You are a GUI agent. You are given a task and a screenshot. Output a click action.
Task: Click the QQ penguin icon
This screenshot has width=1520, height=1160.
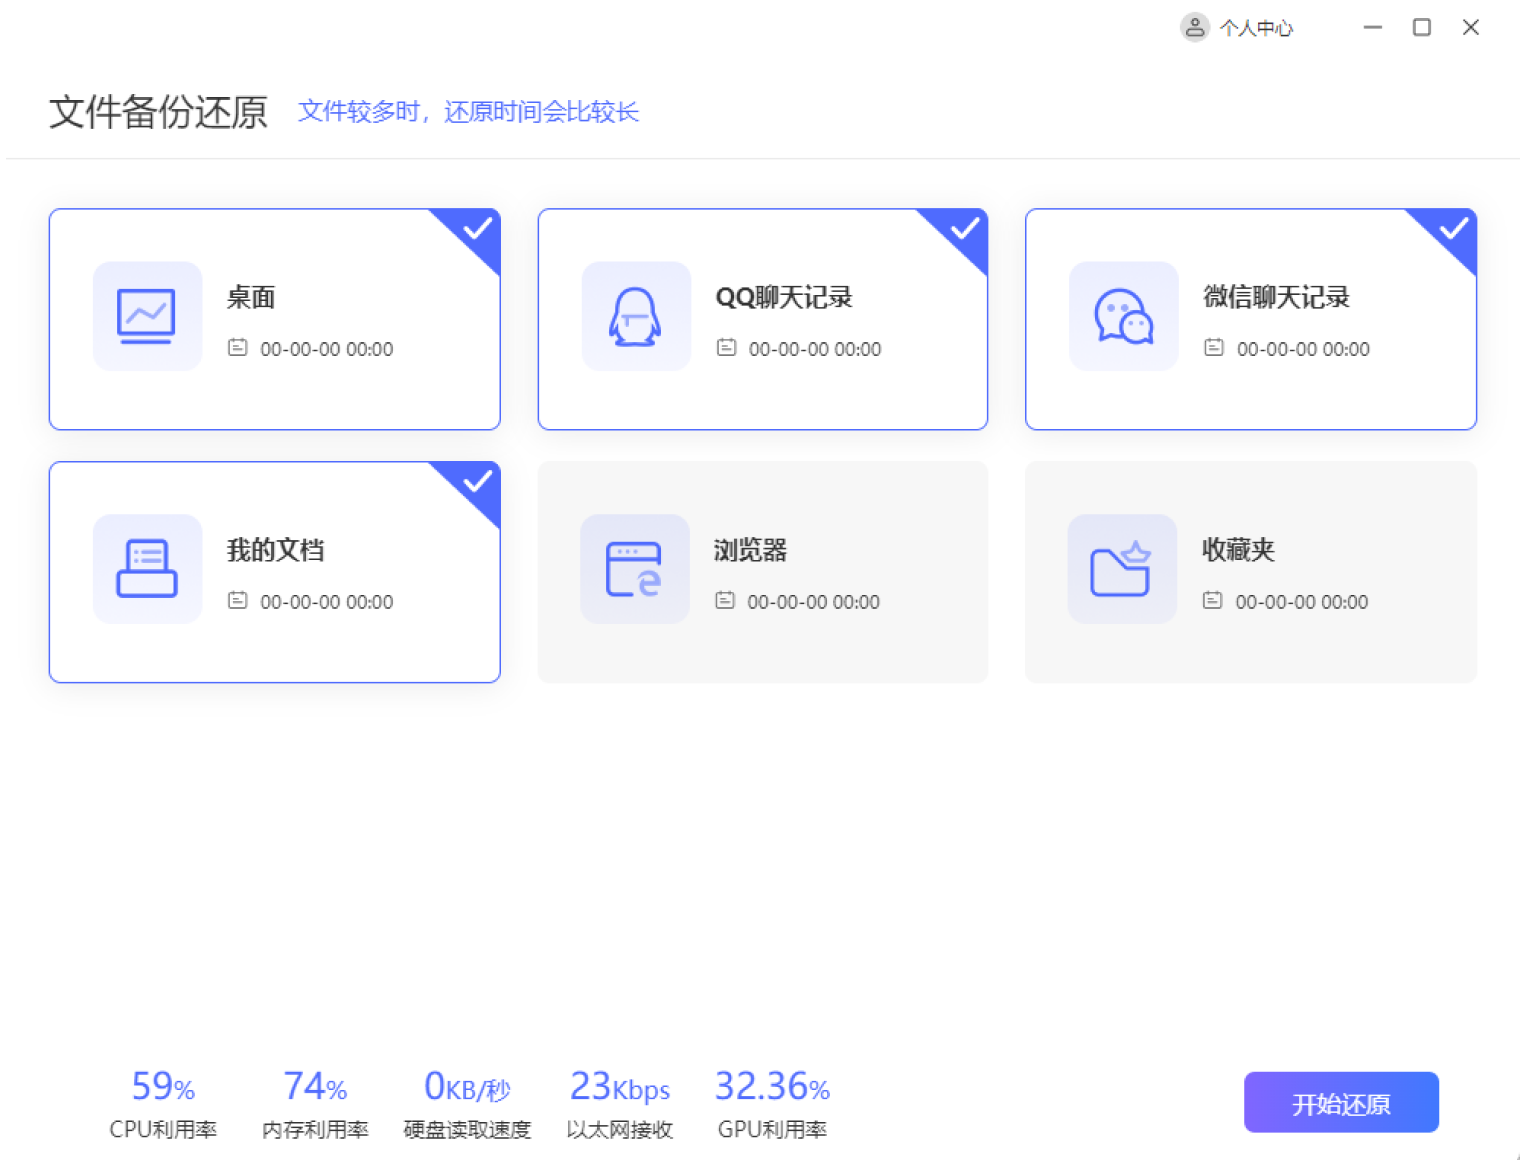[635, 316]
